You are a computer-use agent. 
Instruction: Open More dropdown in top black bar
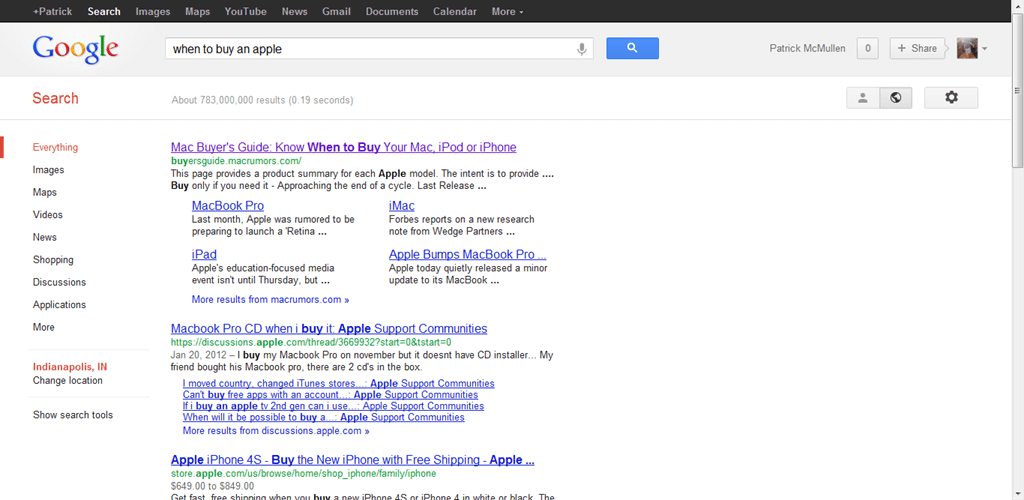pos(507,12)
